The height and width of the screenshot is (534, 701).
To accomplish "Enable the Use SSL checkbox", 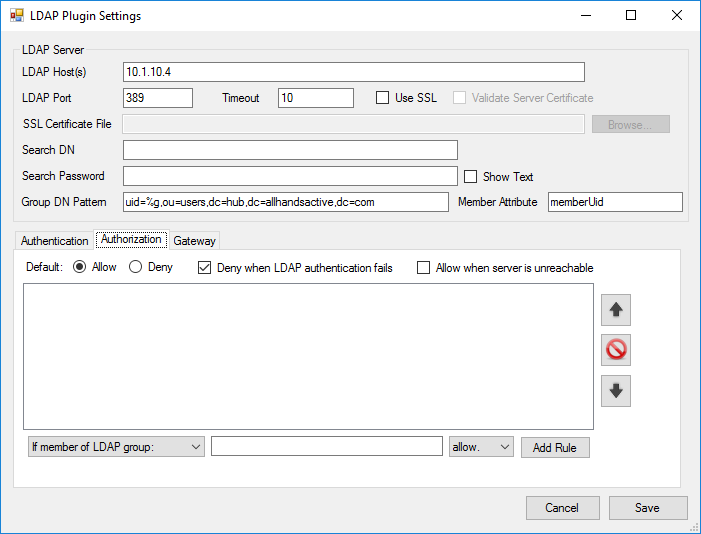I will [x=383, y=98].
